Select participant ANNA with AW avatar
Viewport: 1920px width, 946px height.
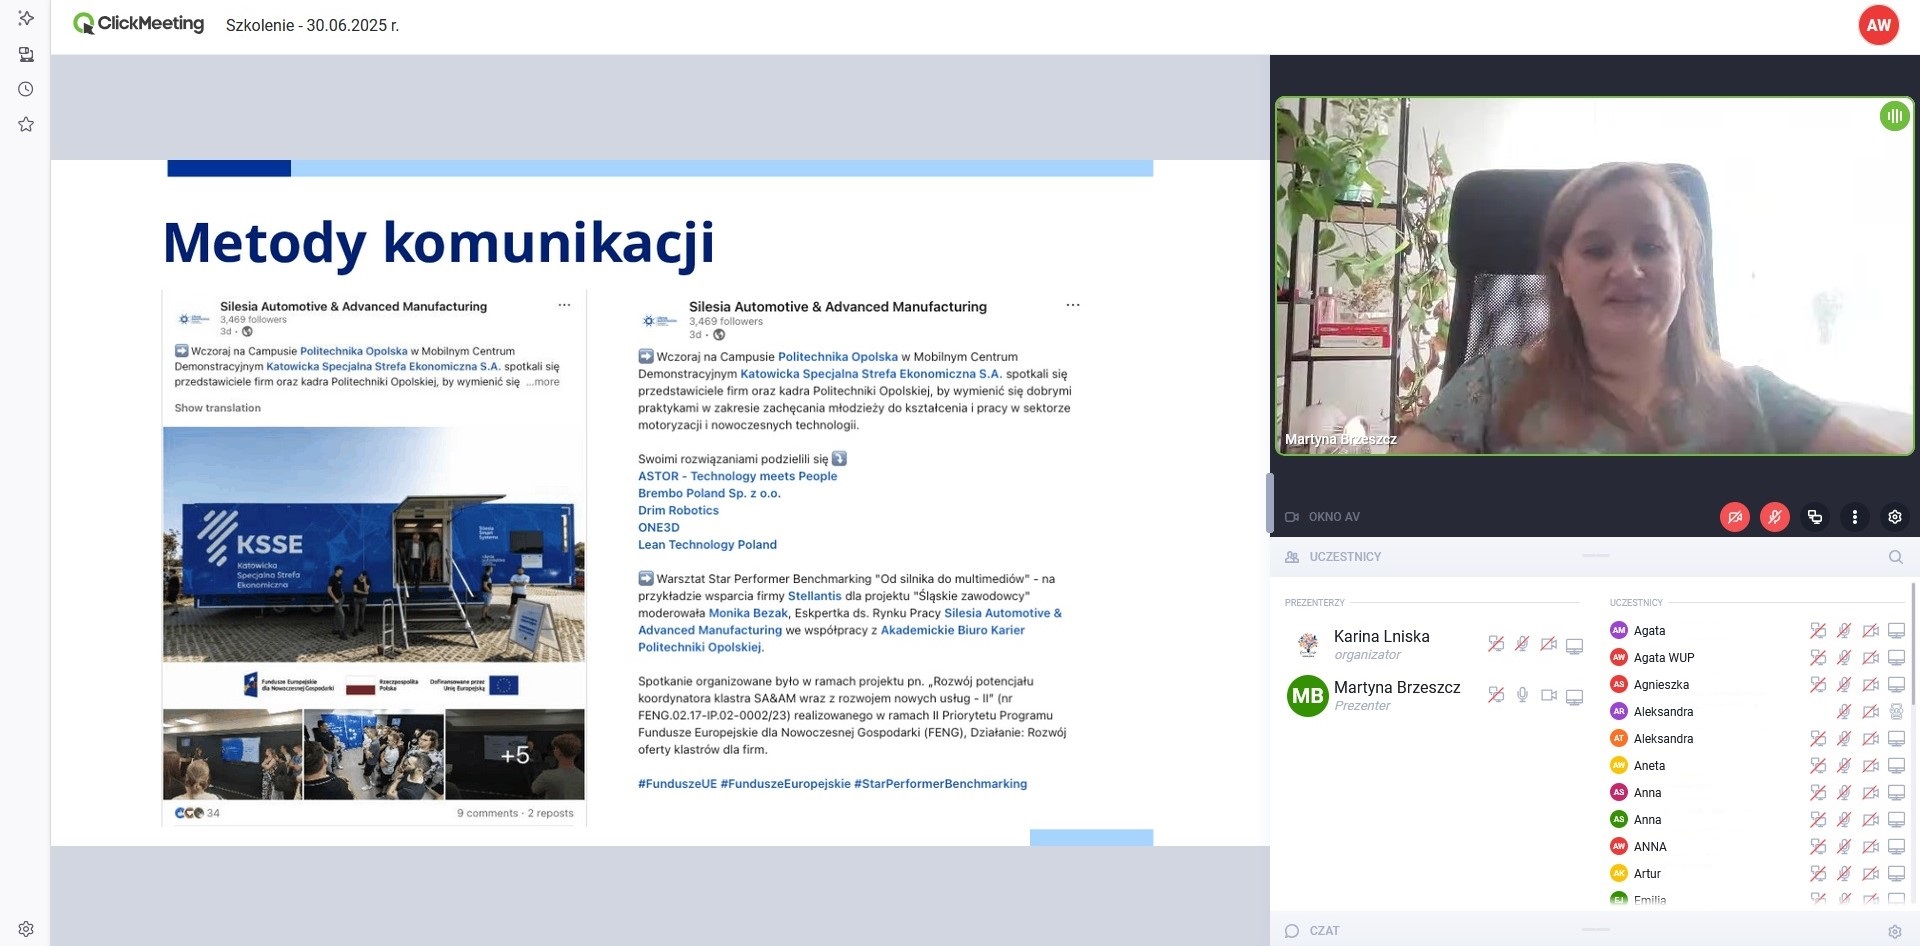click(x=1650, y=847)
